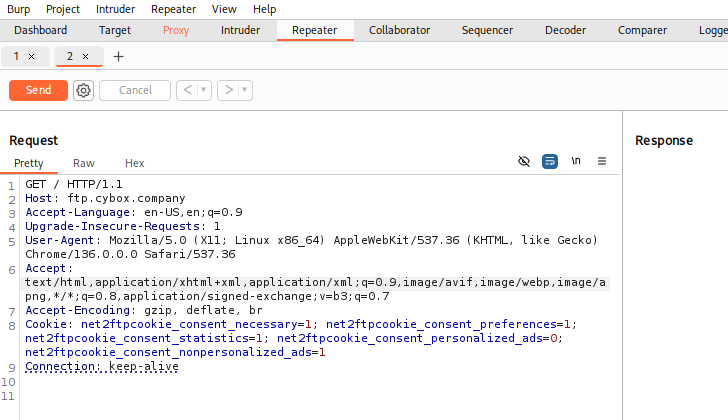
Task: Toggle hidden-eye icon in request editor
Action: (x=523, y=161)
